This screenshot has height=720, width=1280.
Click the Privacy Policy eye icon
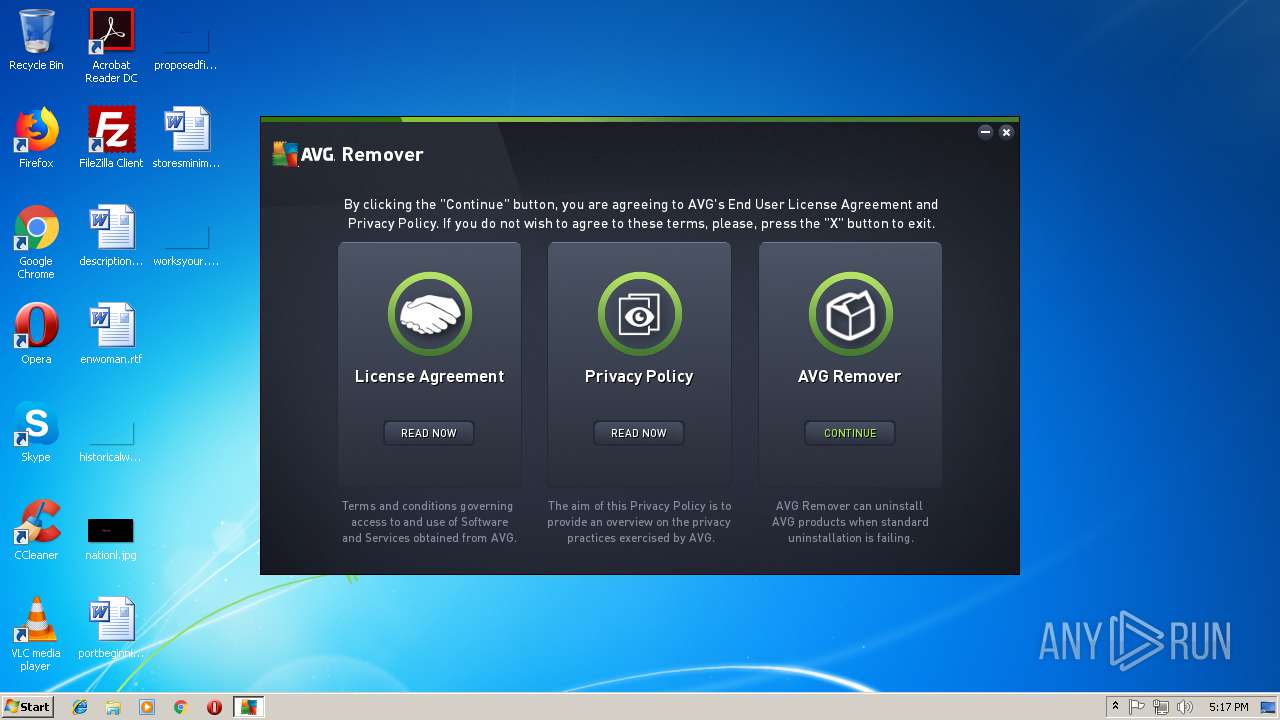(x=639, y=315)
